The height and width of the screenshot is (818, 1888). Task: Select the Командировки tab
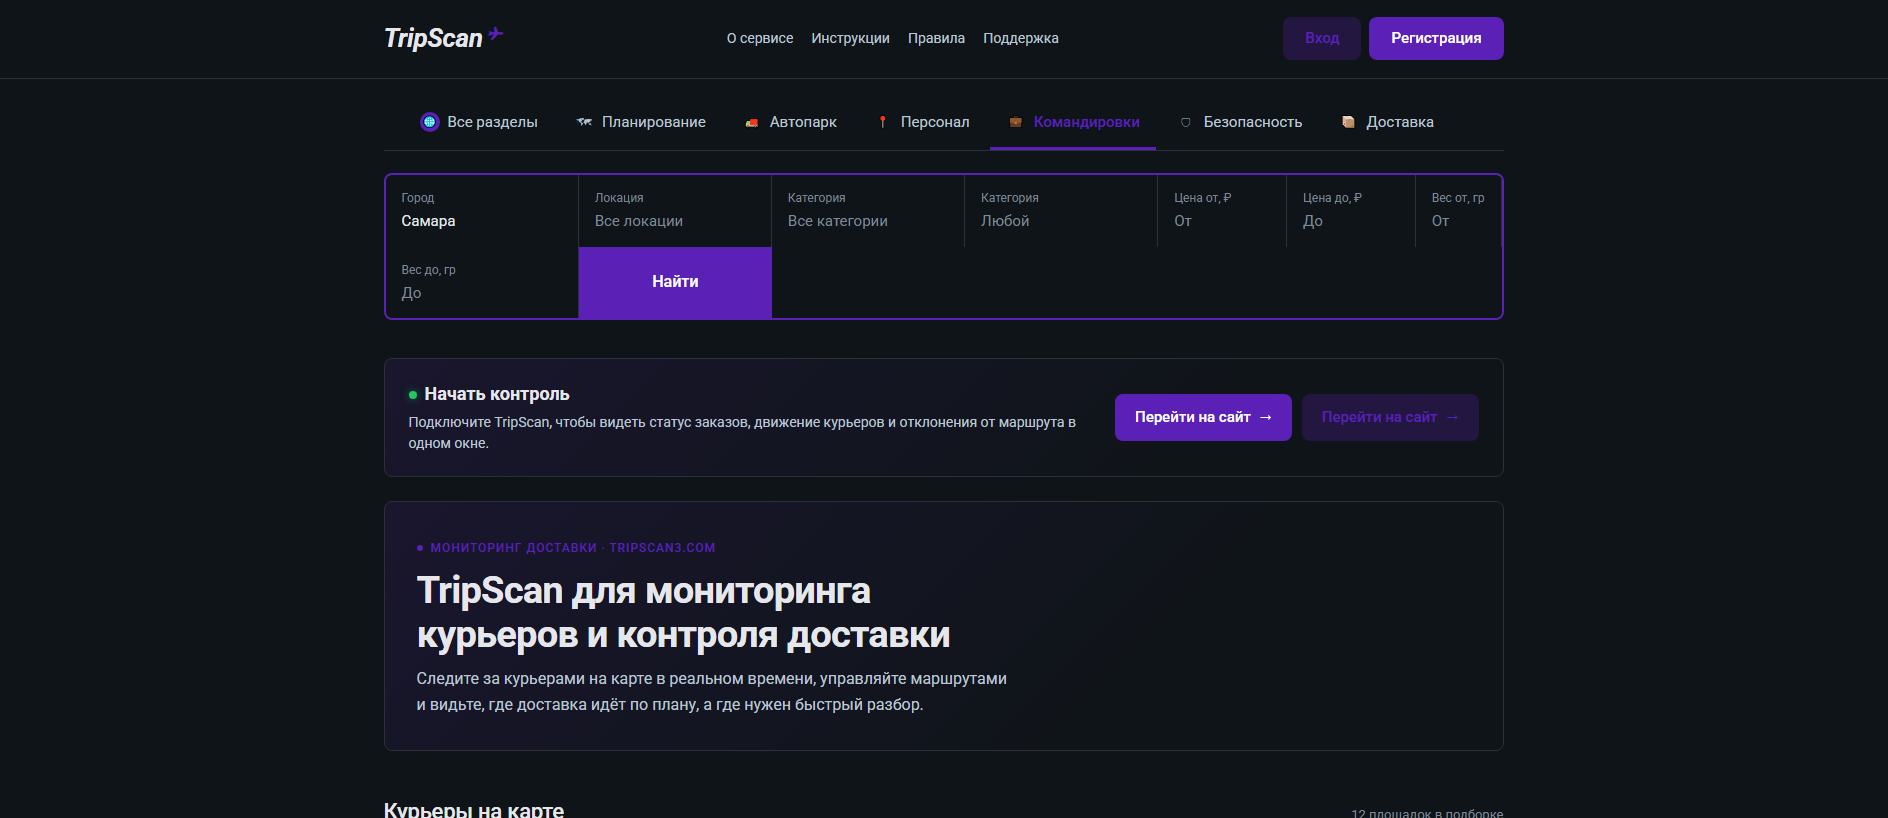(x=1073, y=122)
